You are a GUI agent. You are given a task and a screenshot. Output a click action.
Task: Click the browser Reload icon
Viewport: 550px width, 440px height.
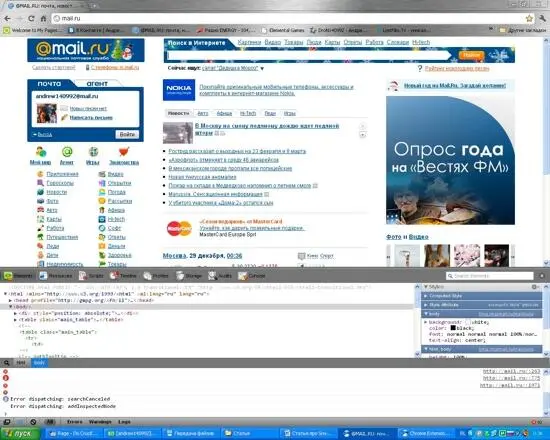(x=31, y=18)
